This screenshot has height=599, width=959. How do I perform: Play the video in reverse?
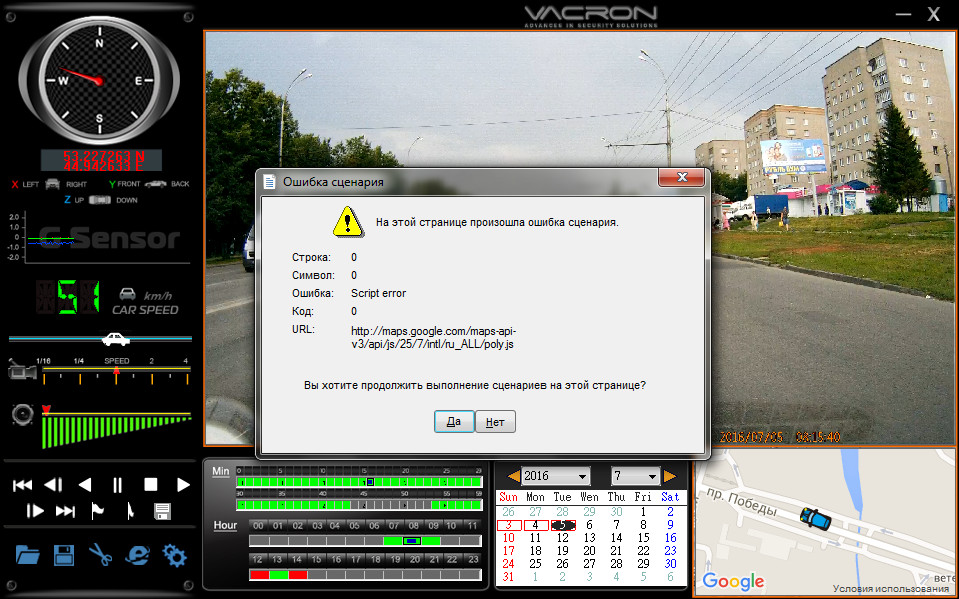pyautogui.click(x=85, y=485)
